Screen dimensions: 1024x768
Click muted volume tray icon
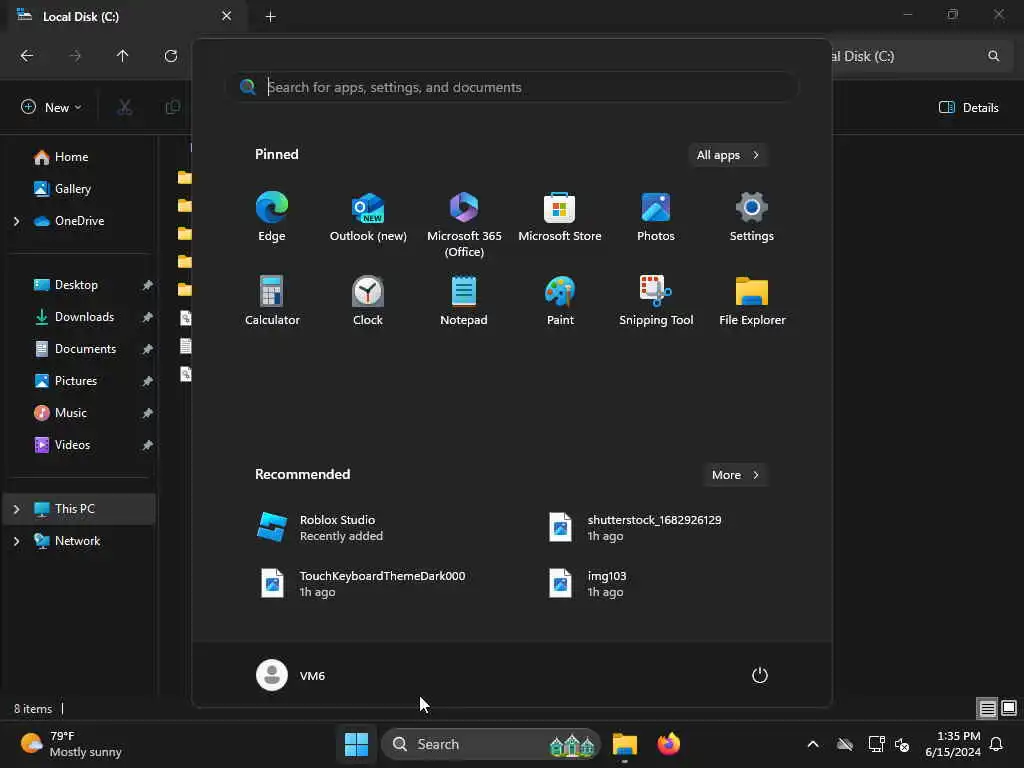902,744
